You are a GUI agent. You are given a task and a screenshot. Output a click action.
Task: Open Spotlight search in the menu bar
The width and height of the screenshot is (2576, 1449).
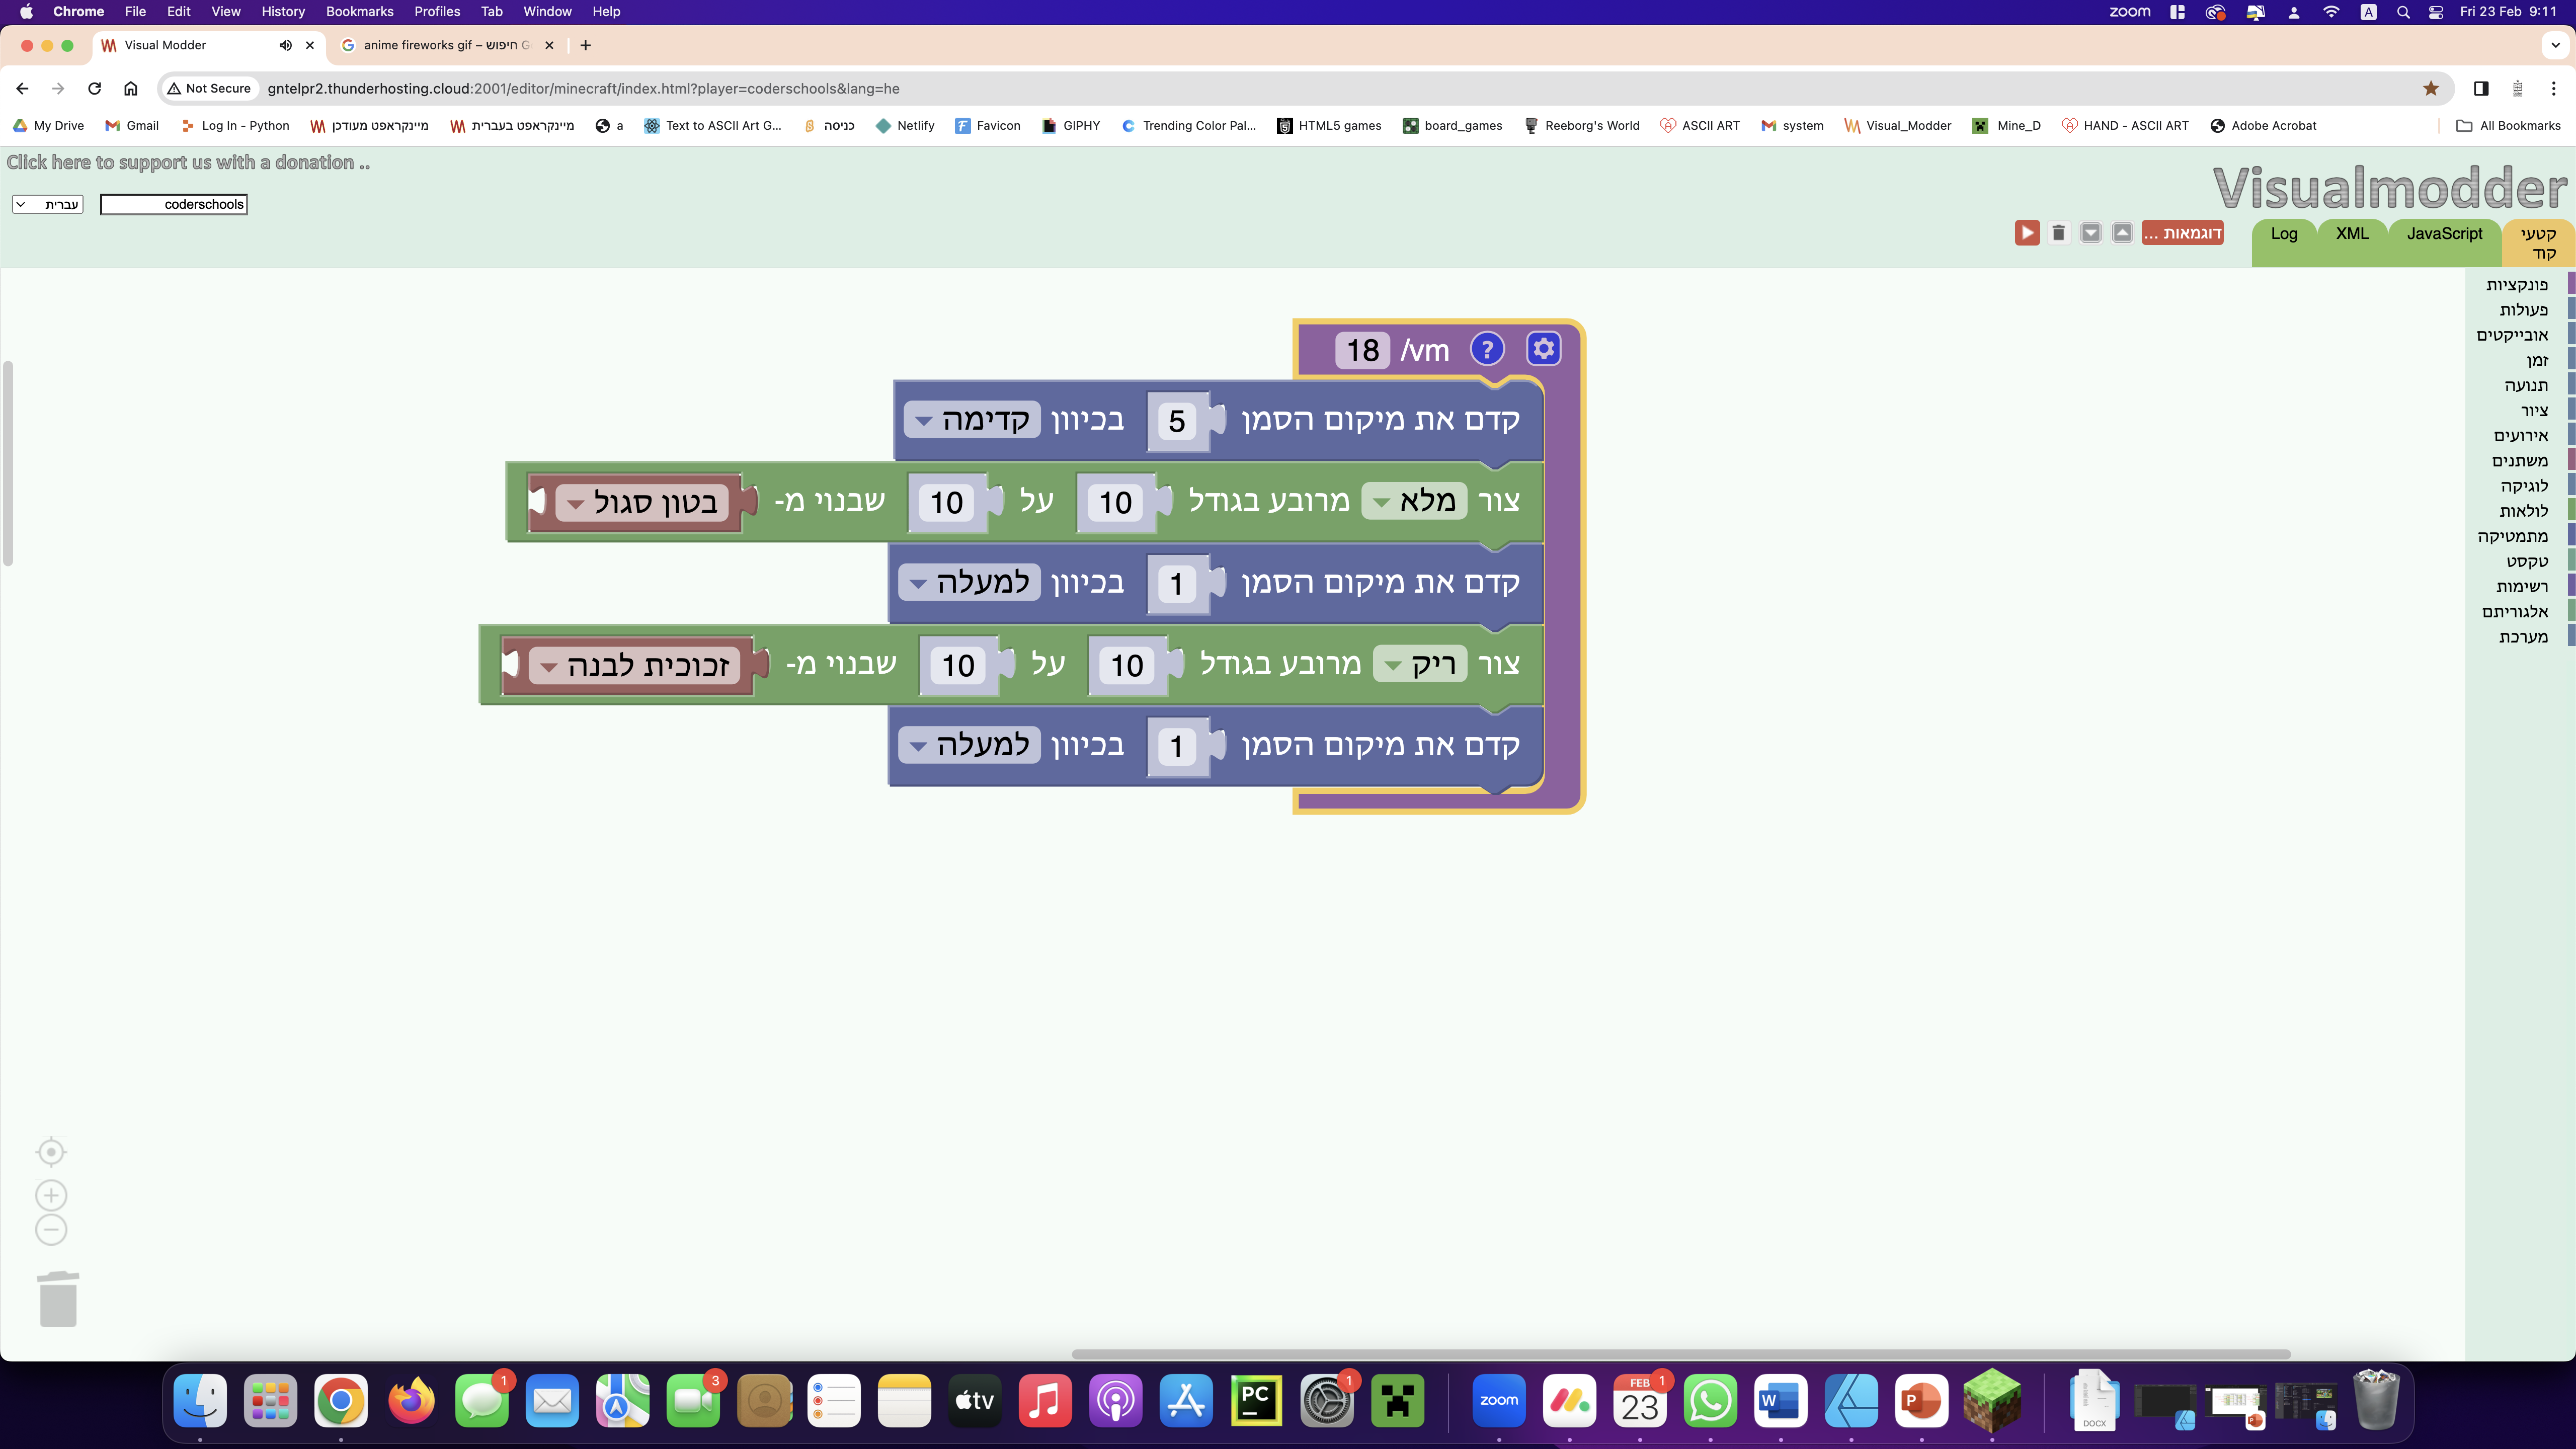(x=2403, y=12)
